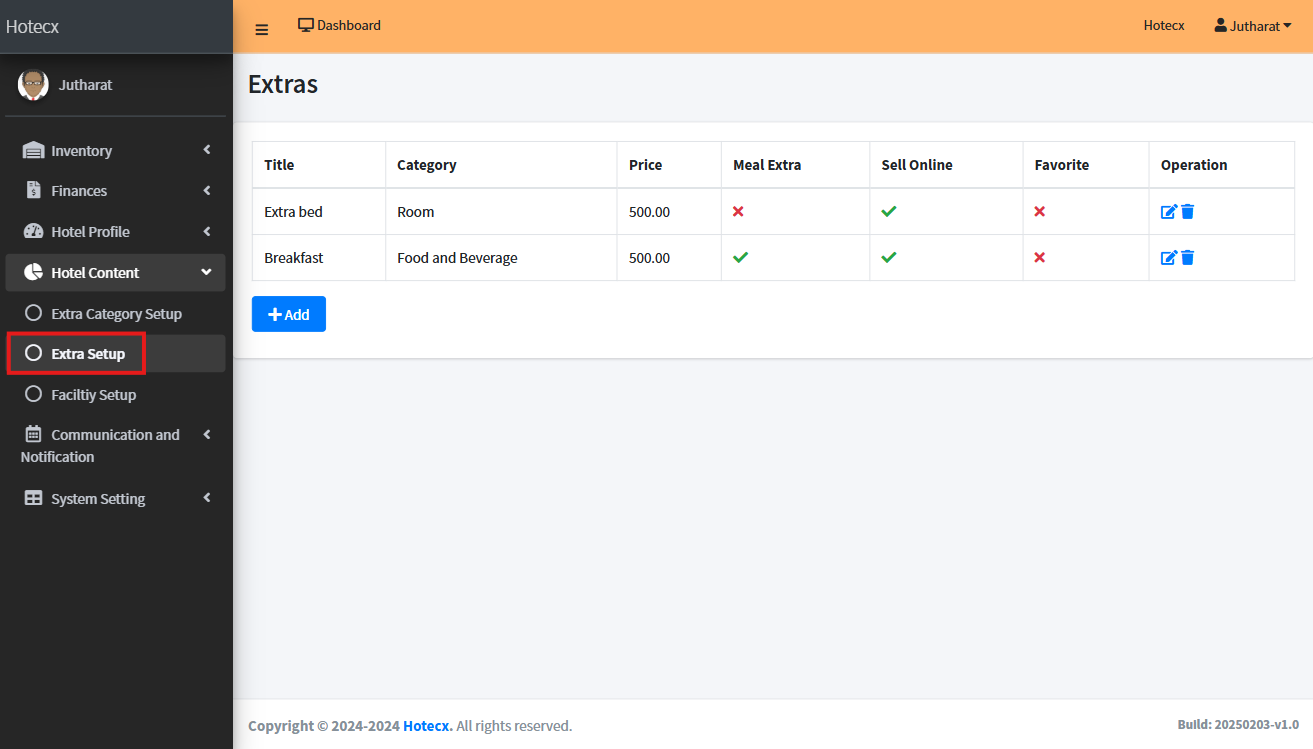Open the Jutharat user dropdown in navbar
Viewport: 1313px width, 749px height.
pyautogui.click(x=1252, y=26)
